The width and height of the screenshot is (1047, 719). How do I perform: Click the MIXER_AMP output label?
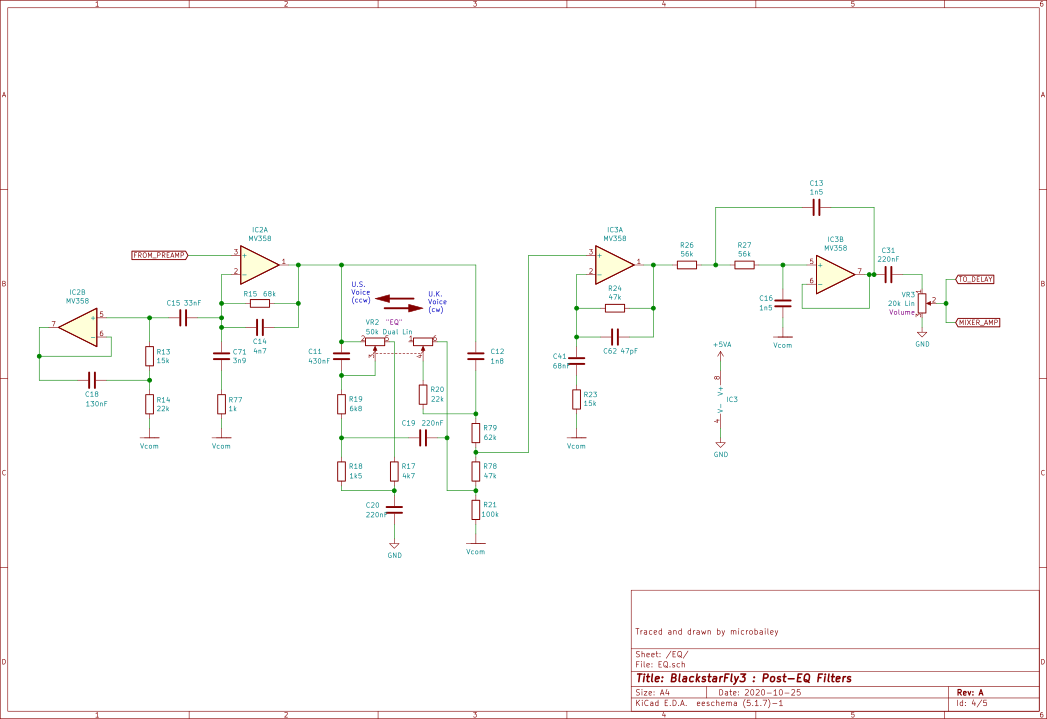(x=976, y=322)
